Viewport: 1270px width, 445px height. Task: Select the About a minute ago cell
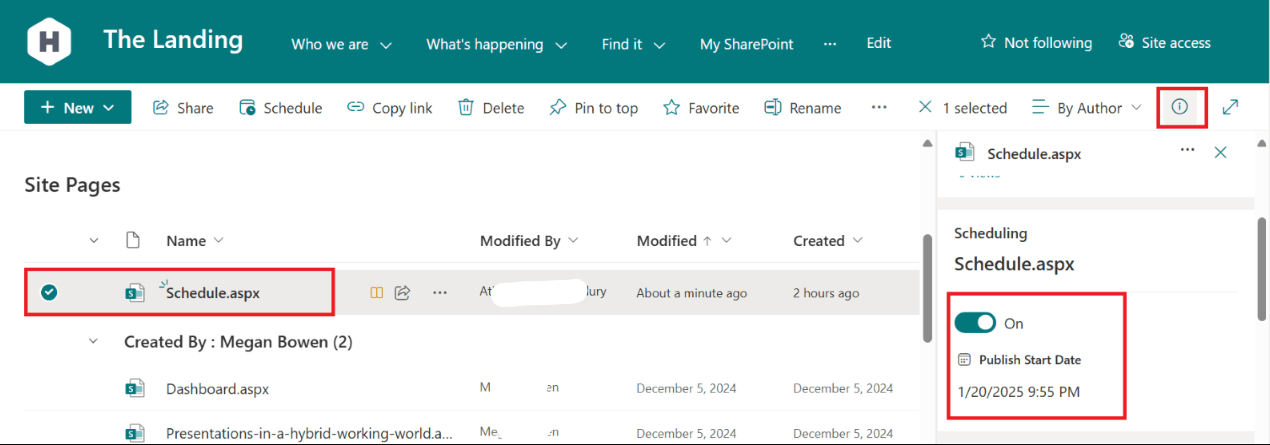(692, 293)
